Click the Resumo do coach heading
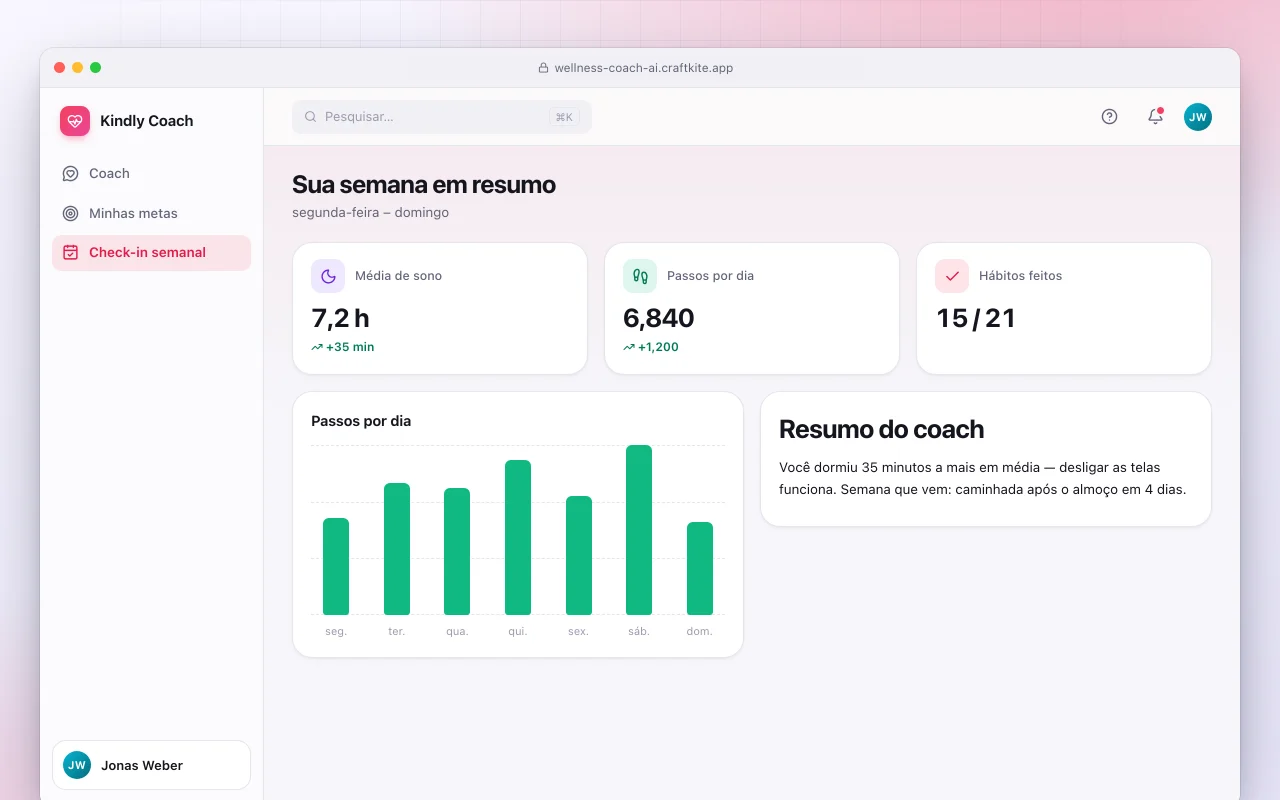Screen dimensions: 1280x800 (x=882, y=429)
